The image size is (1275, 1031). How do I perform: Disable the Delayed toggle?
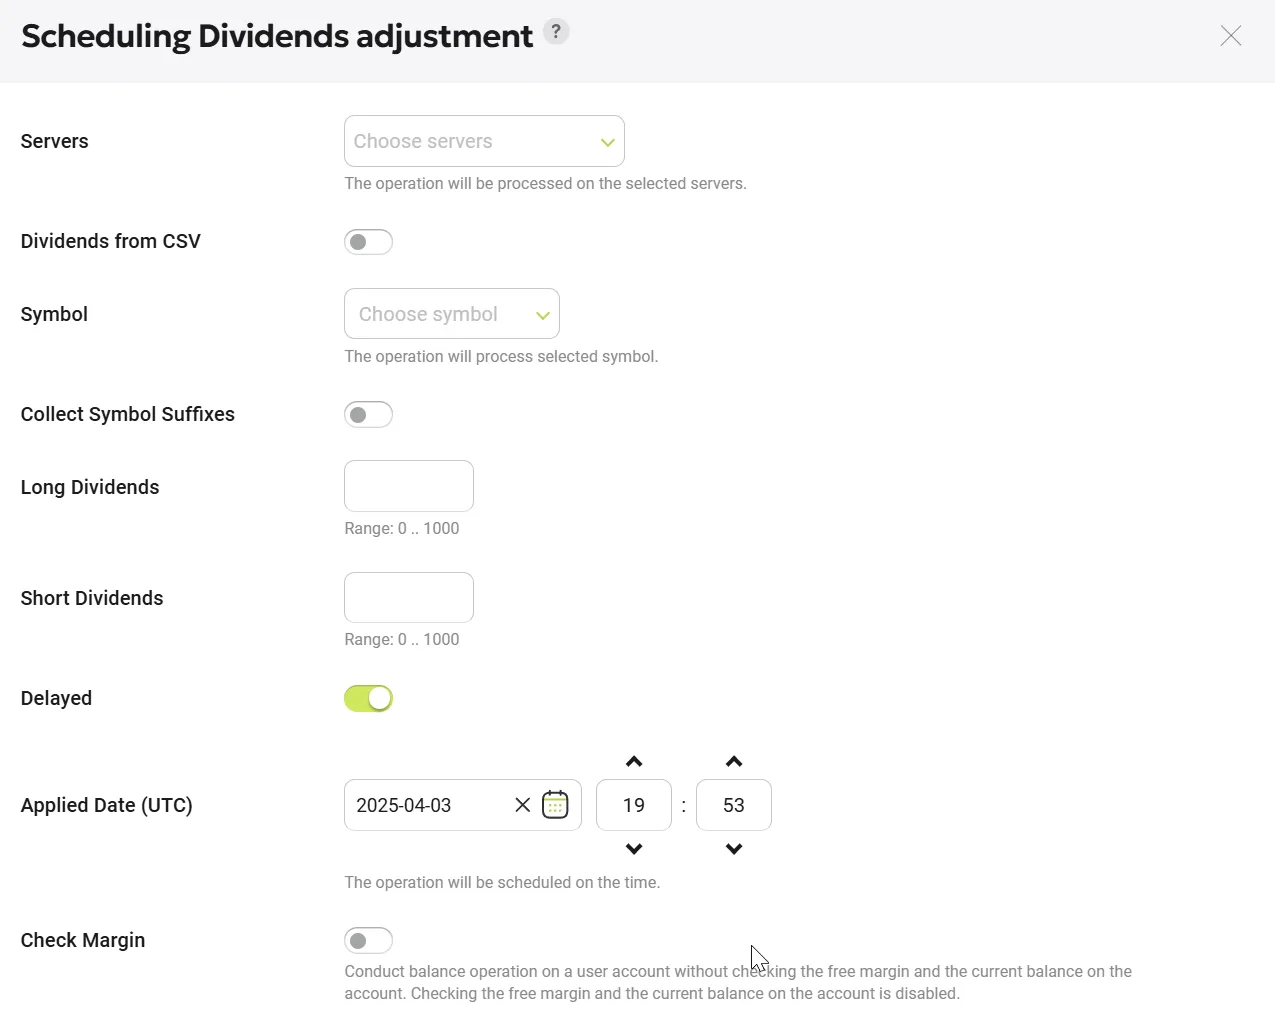point(368,698)
